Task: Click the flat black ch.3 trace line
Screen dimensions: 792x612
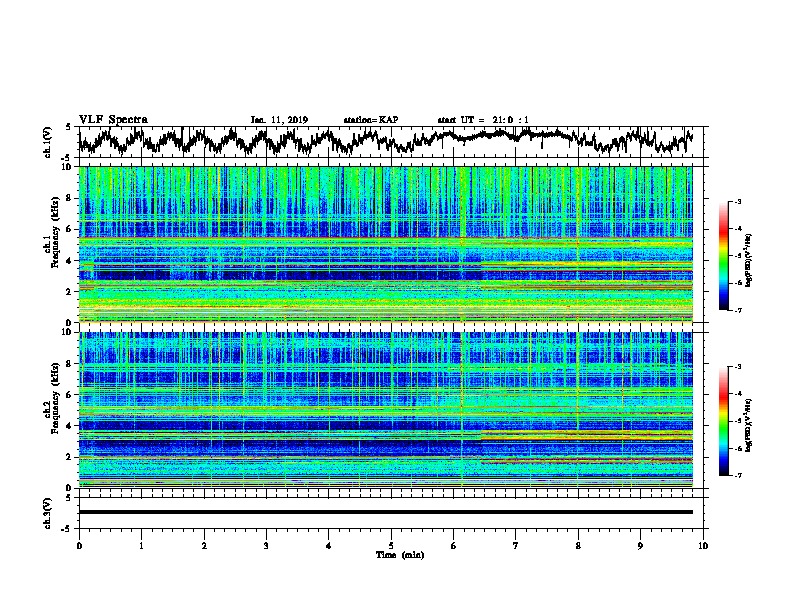Action: (385, 512)
